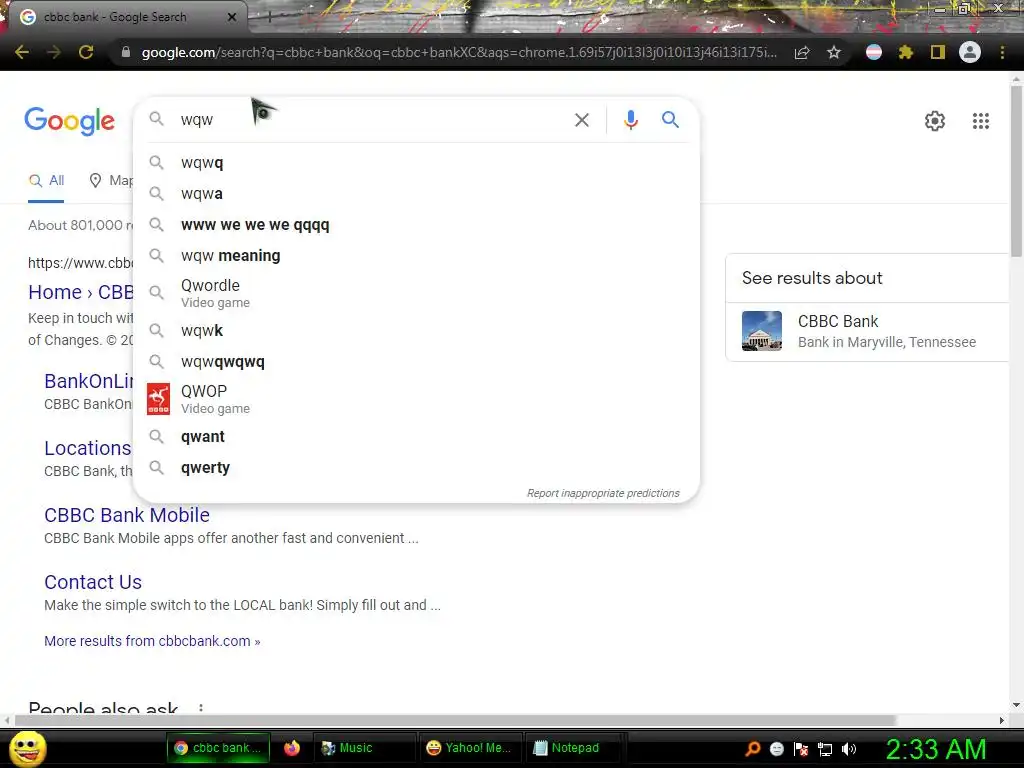Start voice search with the microphone icon

(630, 120)
